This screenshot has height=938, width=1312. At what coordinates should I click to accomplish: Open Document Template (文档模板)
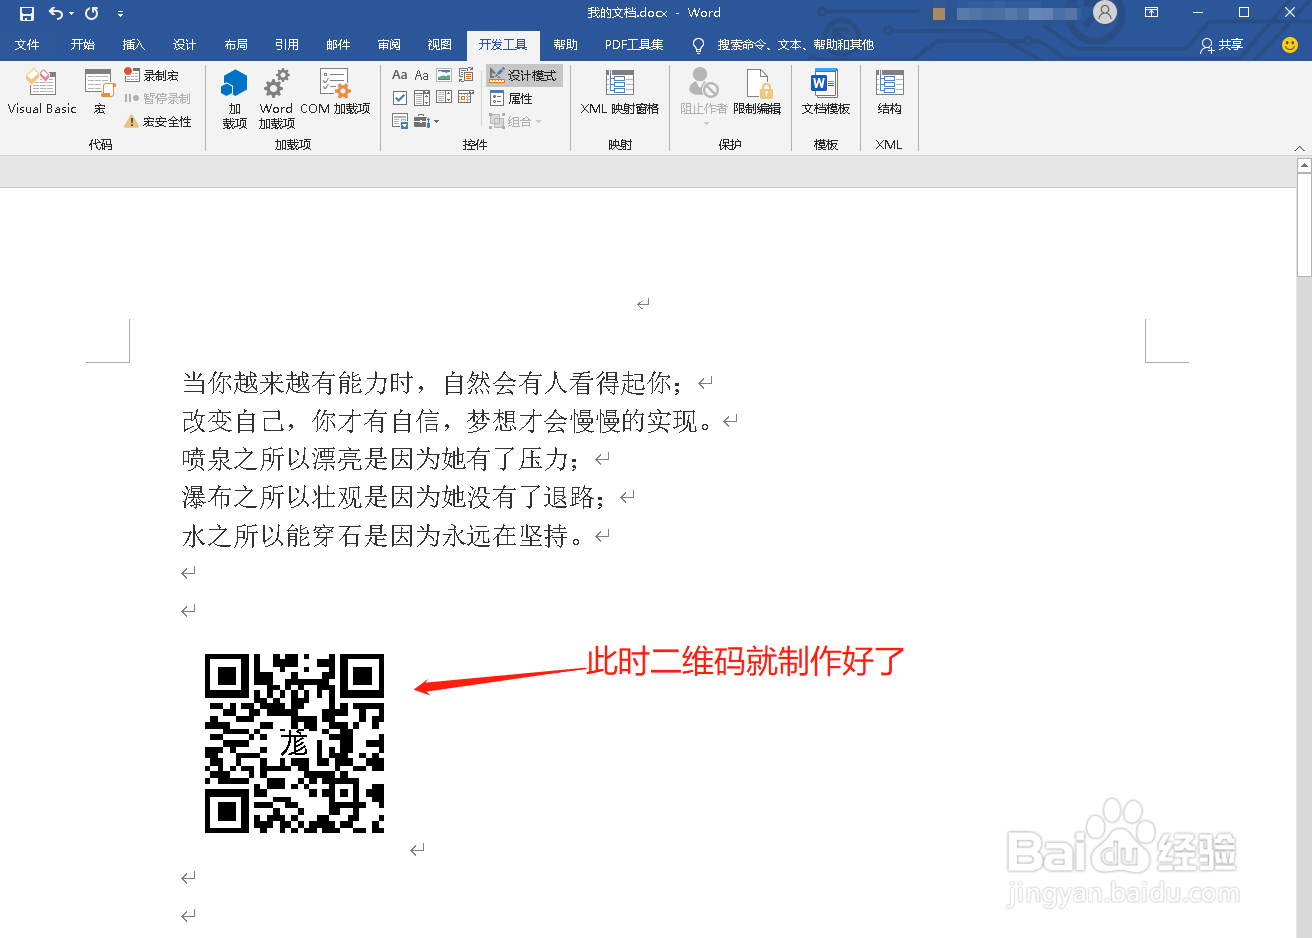pyautogui.click(x=825, y=92)
